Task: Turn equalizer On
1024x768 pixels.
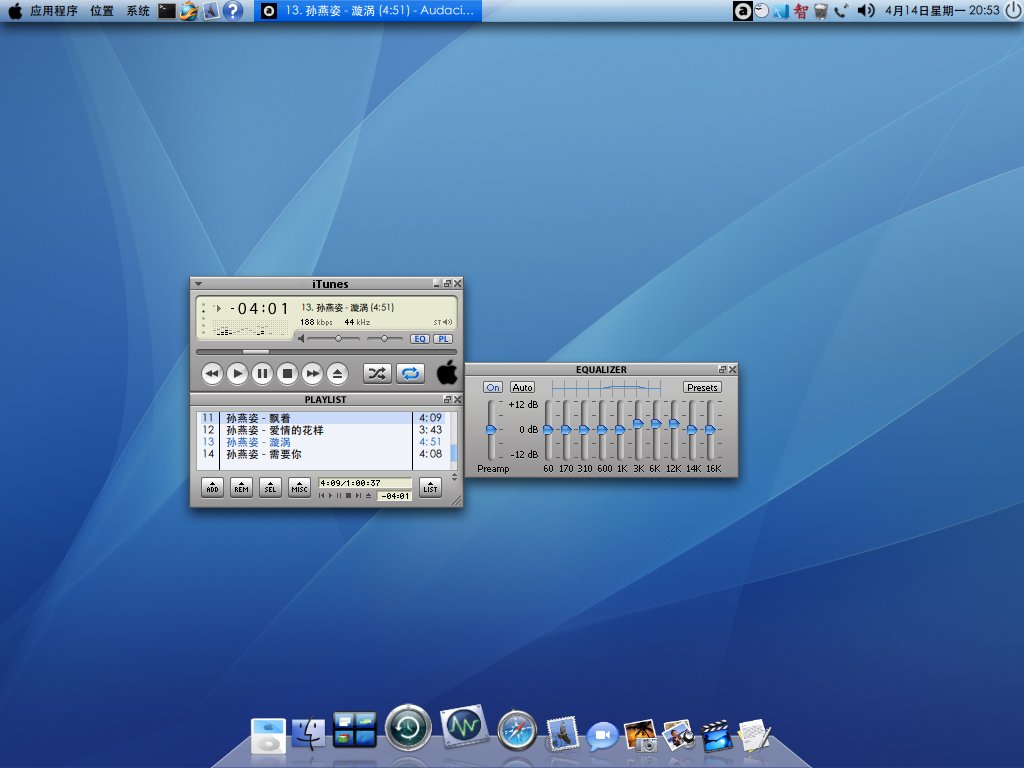Action: (x=493, y=387)
